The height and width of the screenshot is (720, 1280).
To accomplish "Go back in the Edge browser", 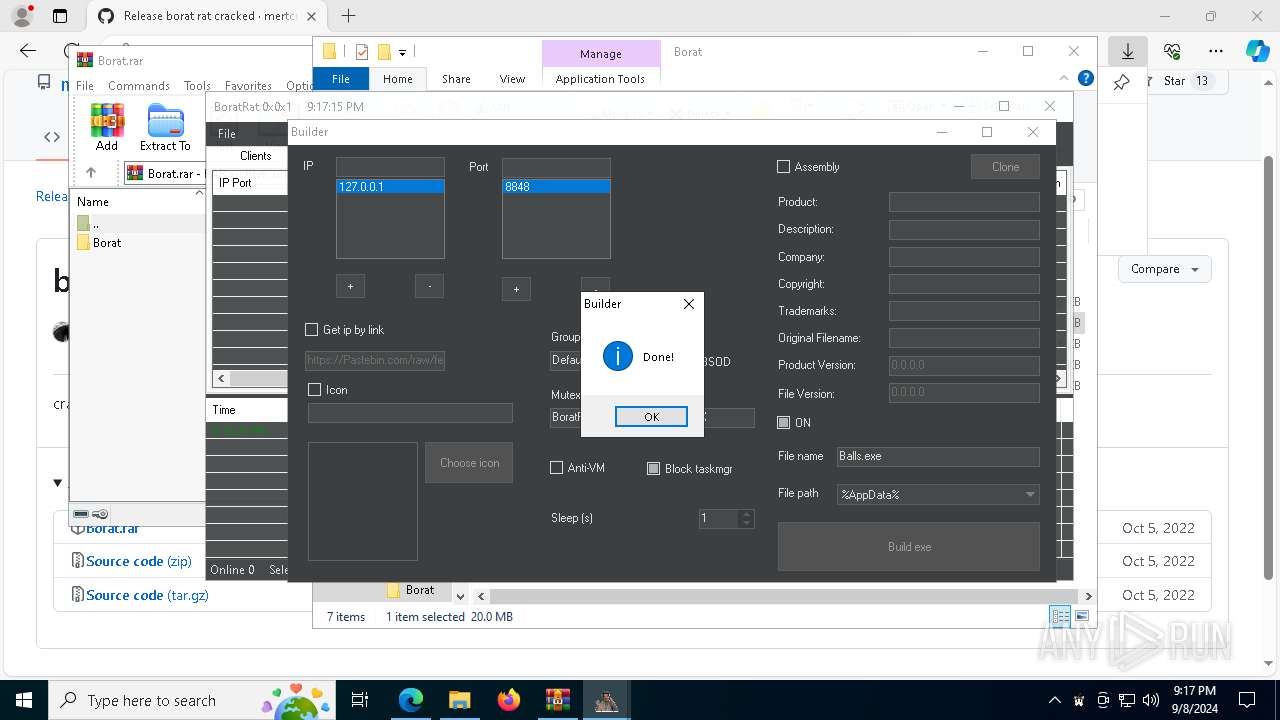I will pyautogui.click(x=28, y=51).
